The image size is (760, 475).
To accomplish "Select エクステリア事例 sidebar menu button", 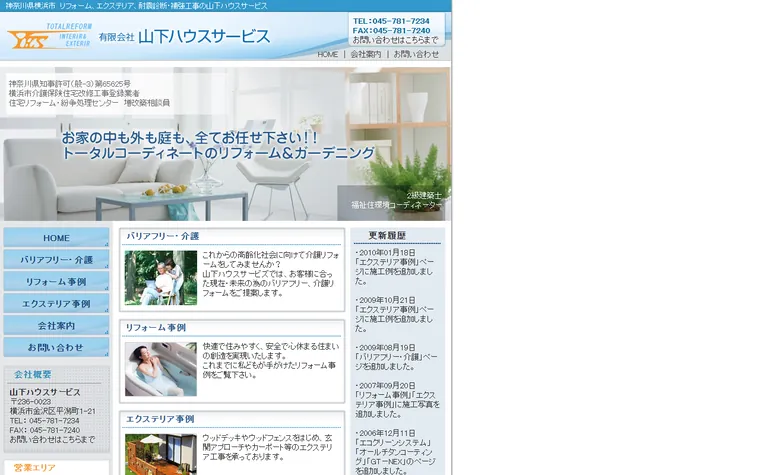I will [56, 303].
